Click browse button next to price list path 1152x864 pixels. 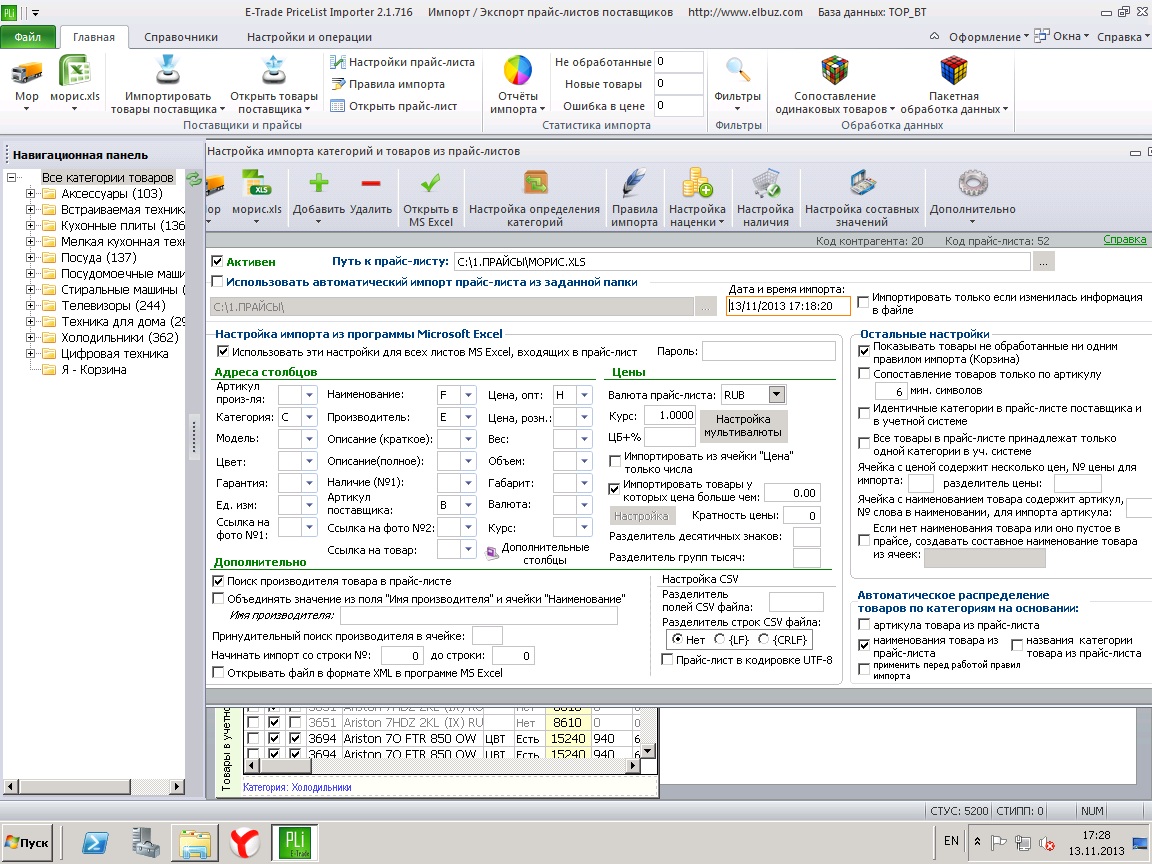pyautogui.click(x=1043, y=262)
